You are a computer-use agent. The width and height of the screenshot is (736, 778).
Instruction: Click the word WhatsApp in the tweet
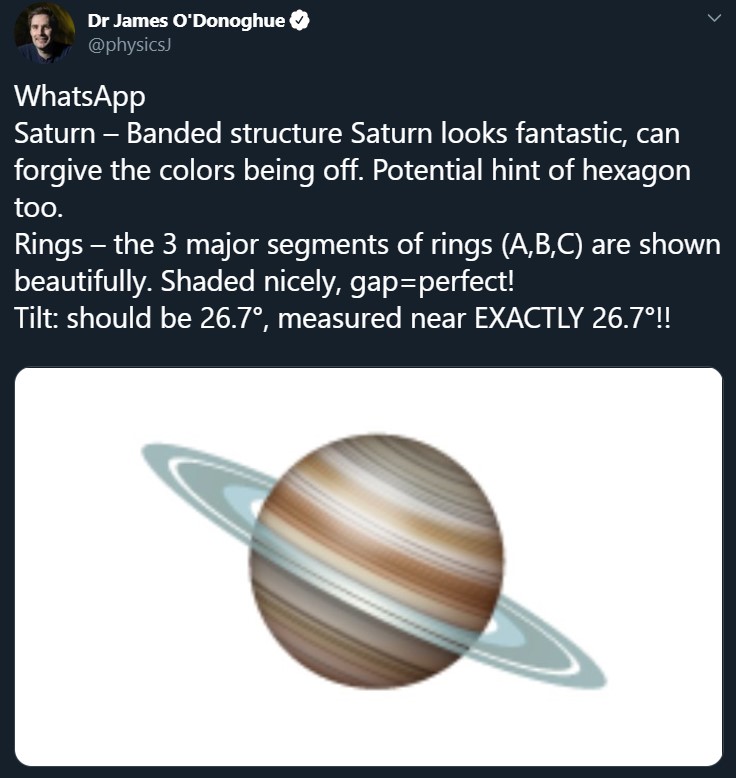coord(80,97)
